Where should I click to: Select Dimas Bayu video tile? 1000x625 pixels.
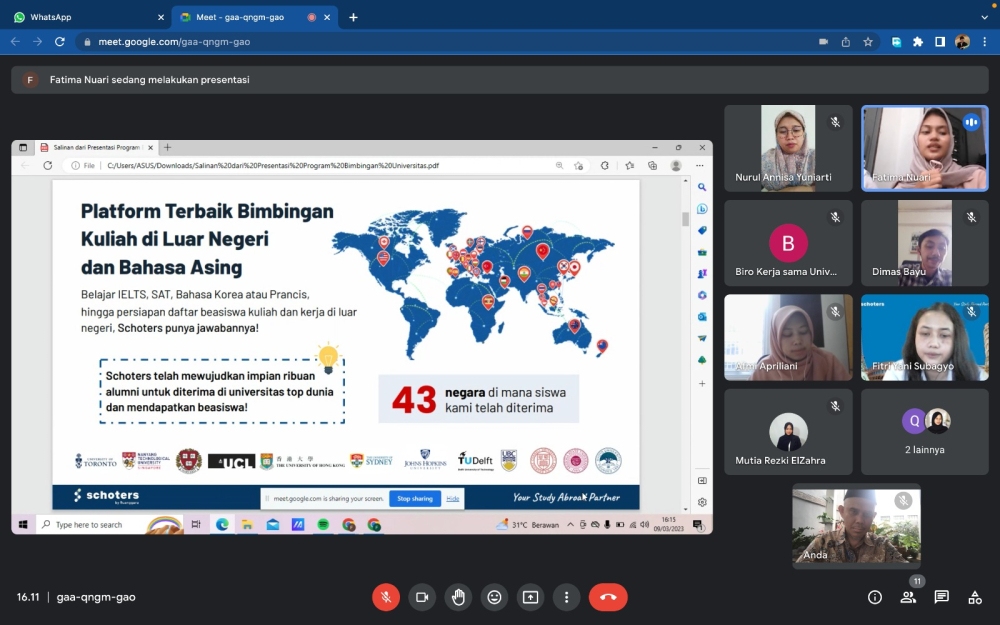(x=925, y=243)
